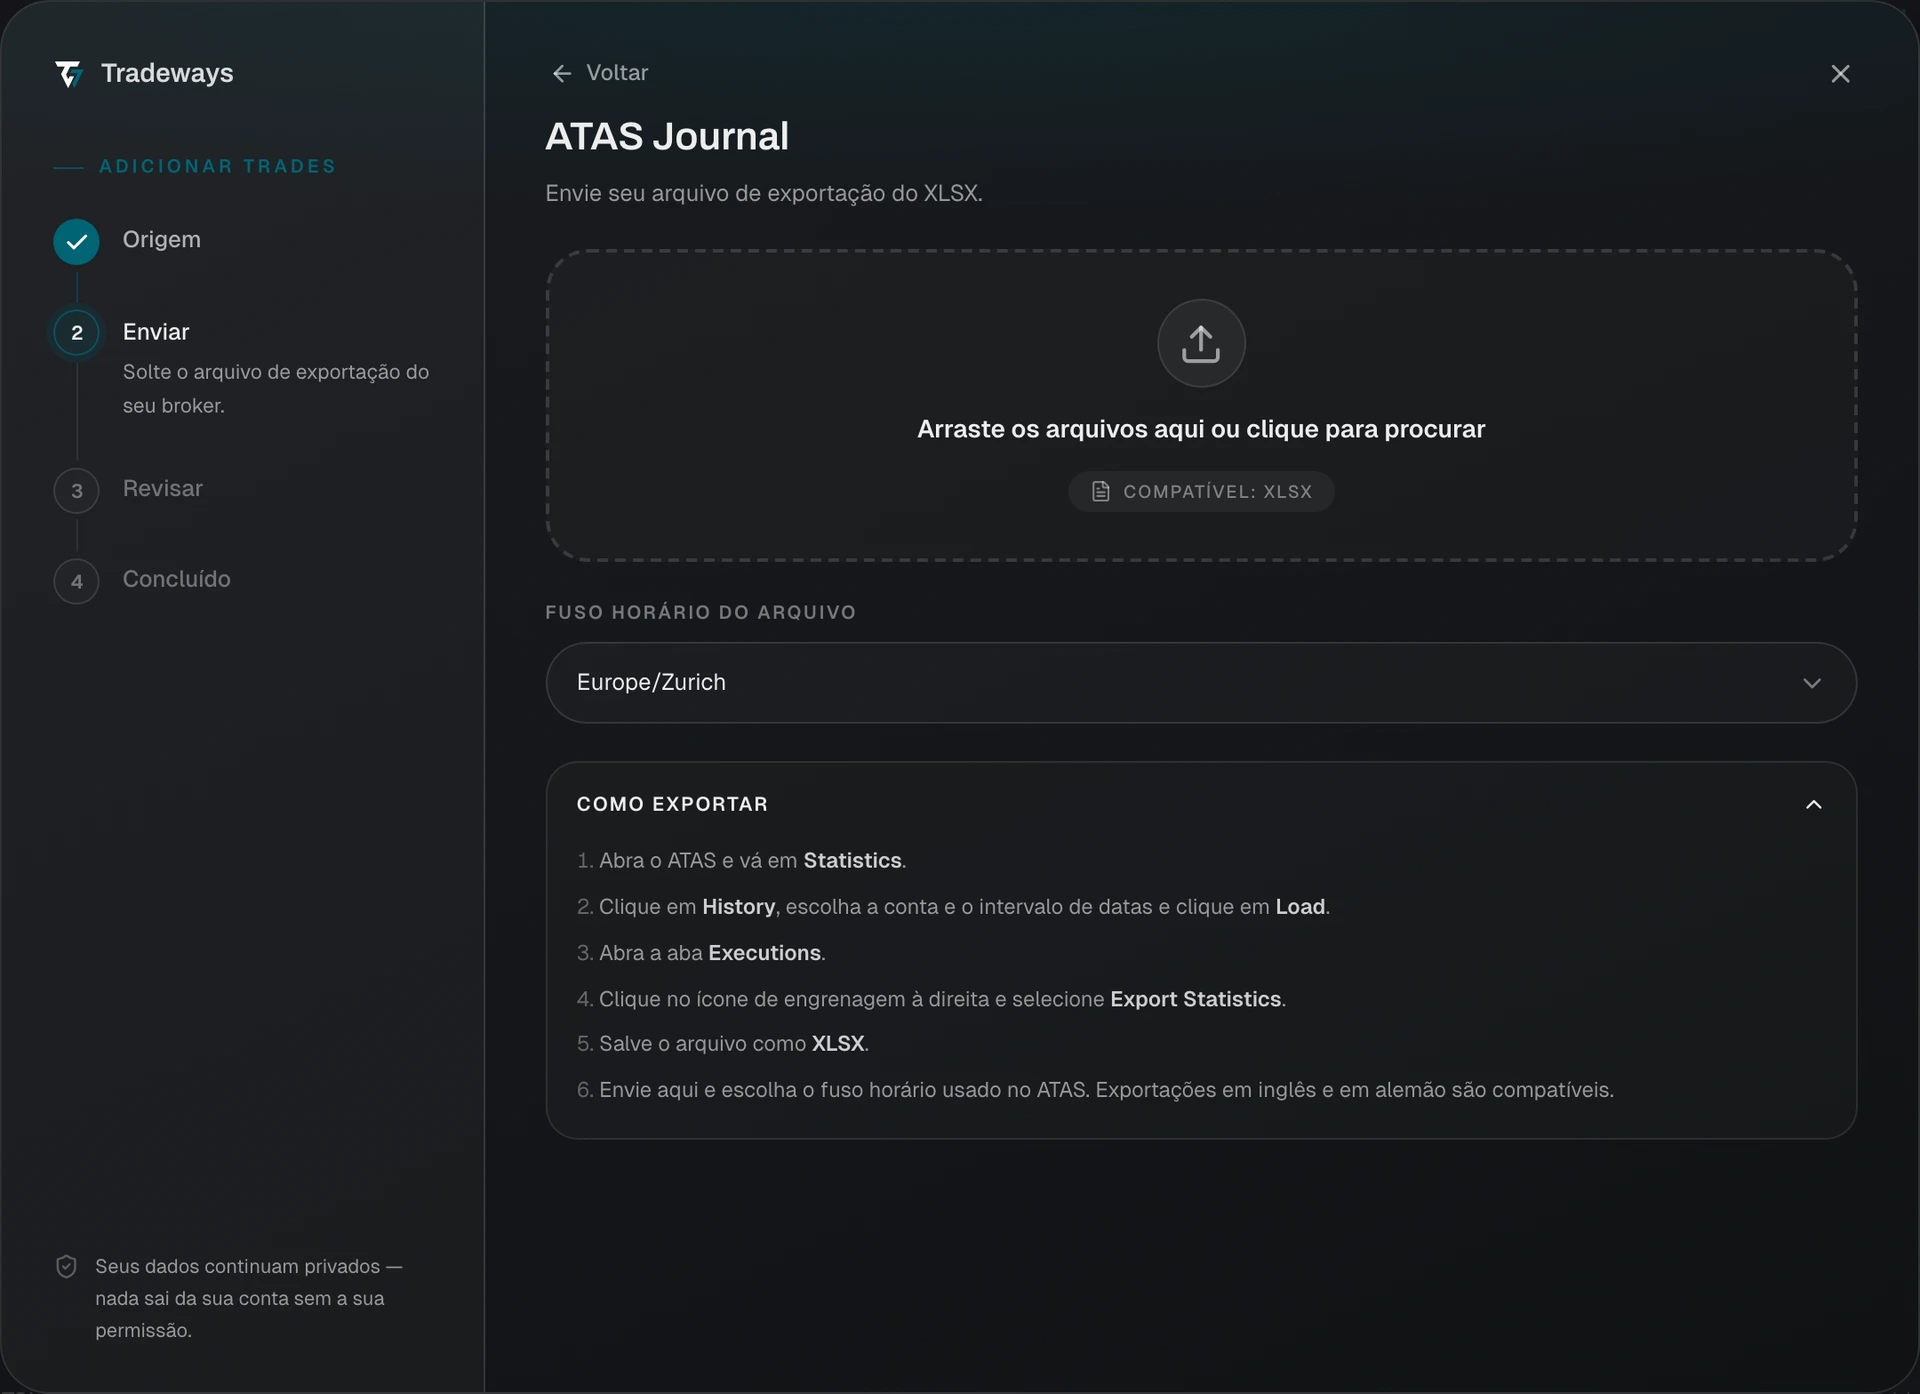The width and height of the screenshot is (1920, 1394).
Task: Click the back arrow icon beside Voltar
Action: click(562, 73)
